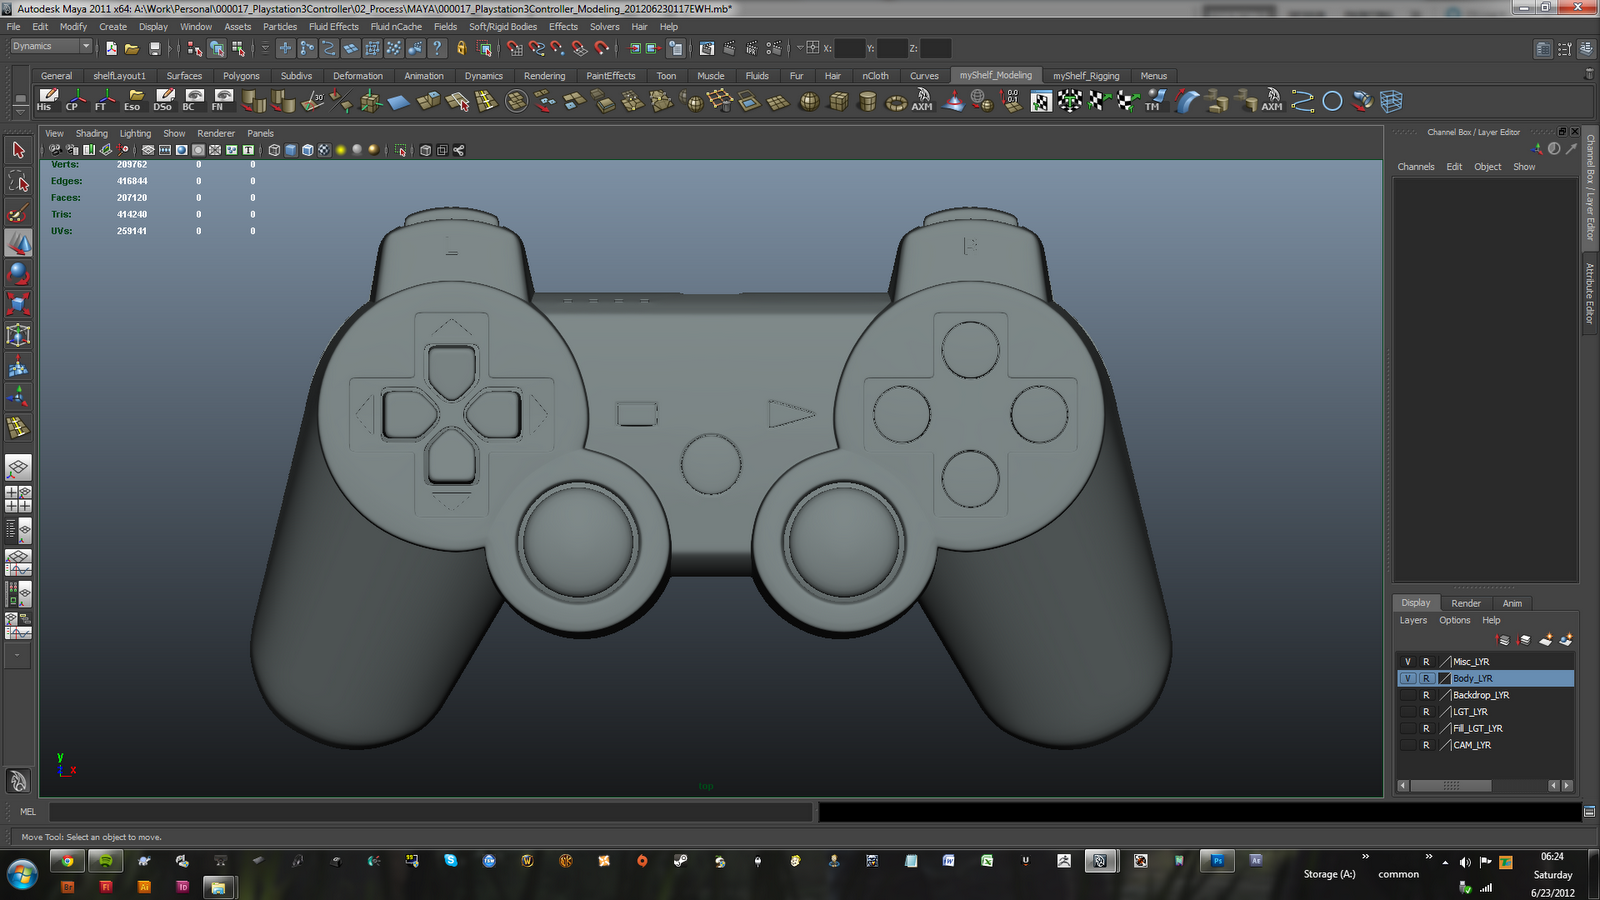Image resolution: width=1600 pixels, height=900 pixels.
Task: Create a new empty display layer
Action: [1545, 640]
